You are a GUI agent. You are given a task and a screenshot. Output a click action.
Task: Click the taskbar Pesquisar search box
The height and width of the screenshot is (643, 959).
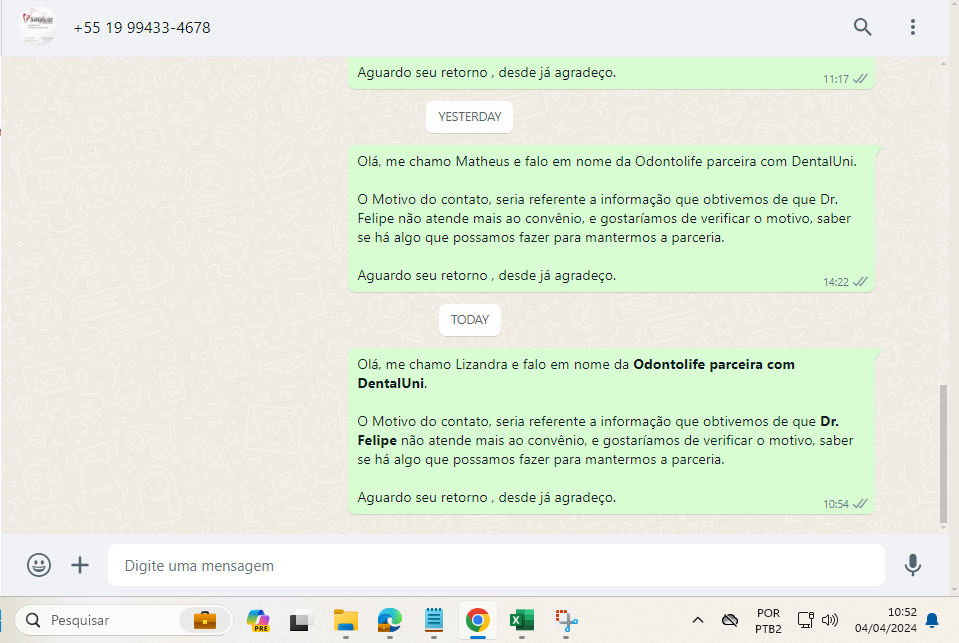(x=124, y=620)
